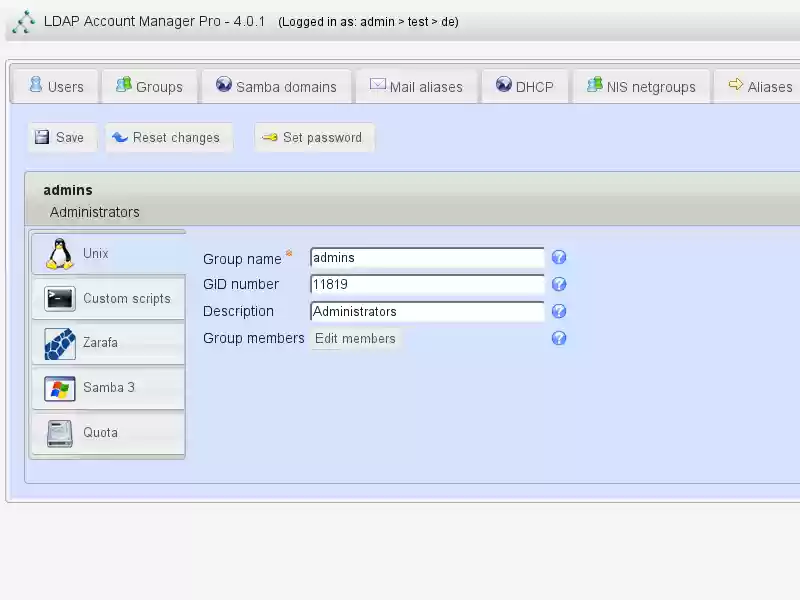Open Custom scripts via the terminal icon
The width and height of the screenshot is (800, 600).
pos(58,298)
